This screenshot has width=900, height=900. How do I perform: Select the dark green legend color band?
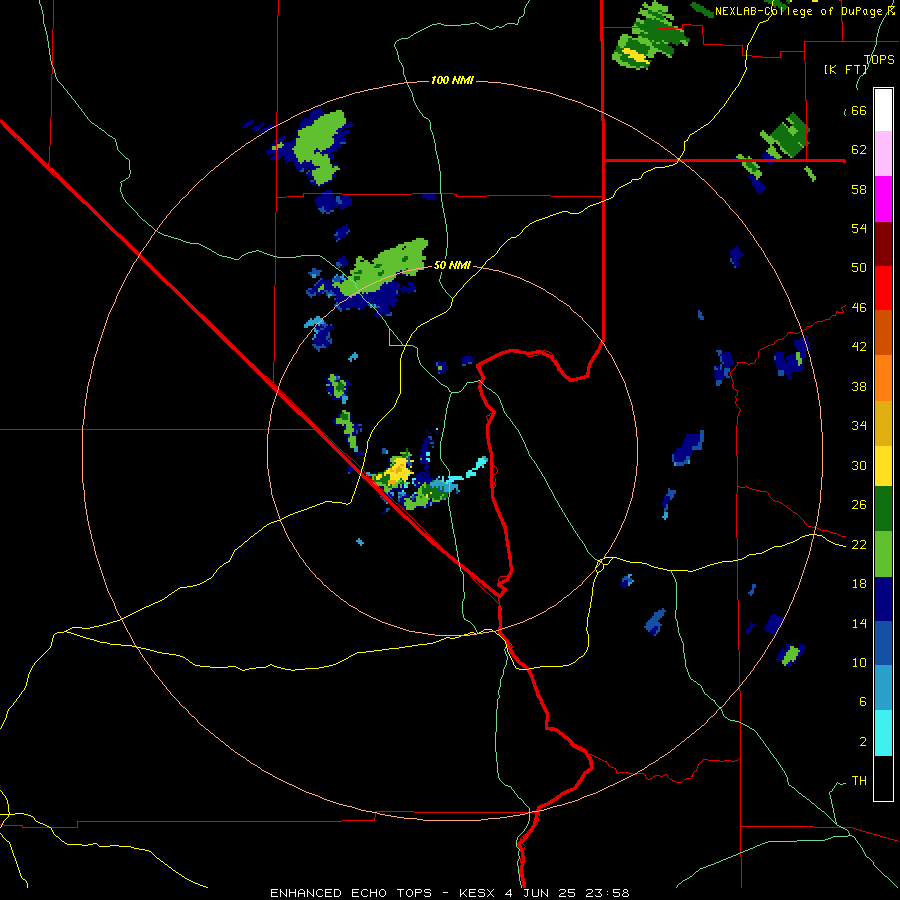[883, 509]
